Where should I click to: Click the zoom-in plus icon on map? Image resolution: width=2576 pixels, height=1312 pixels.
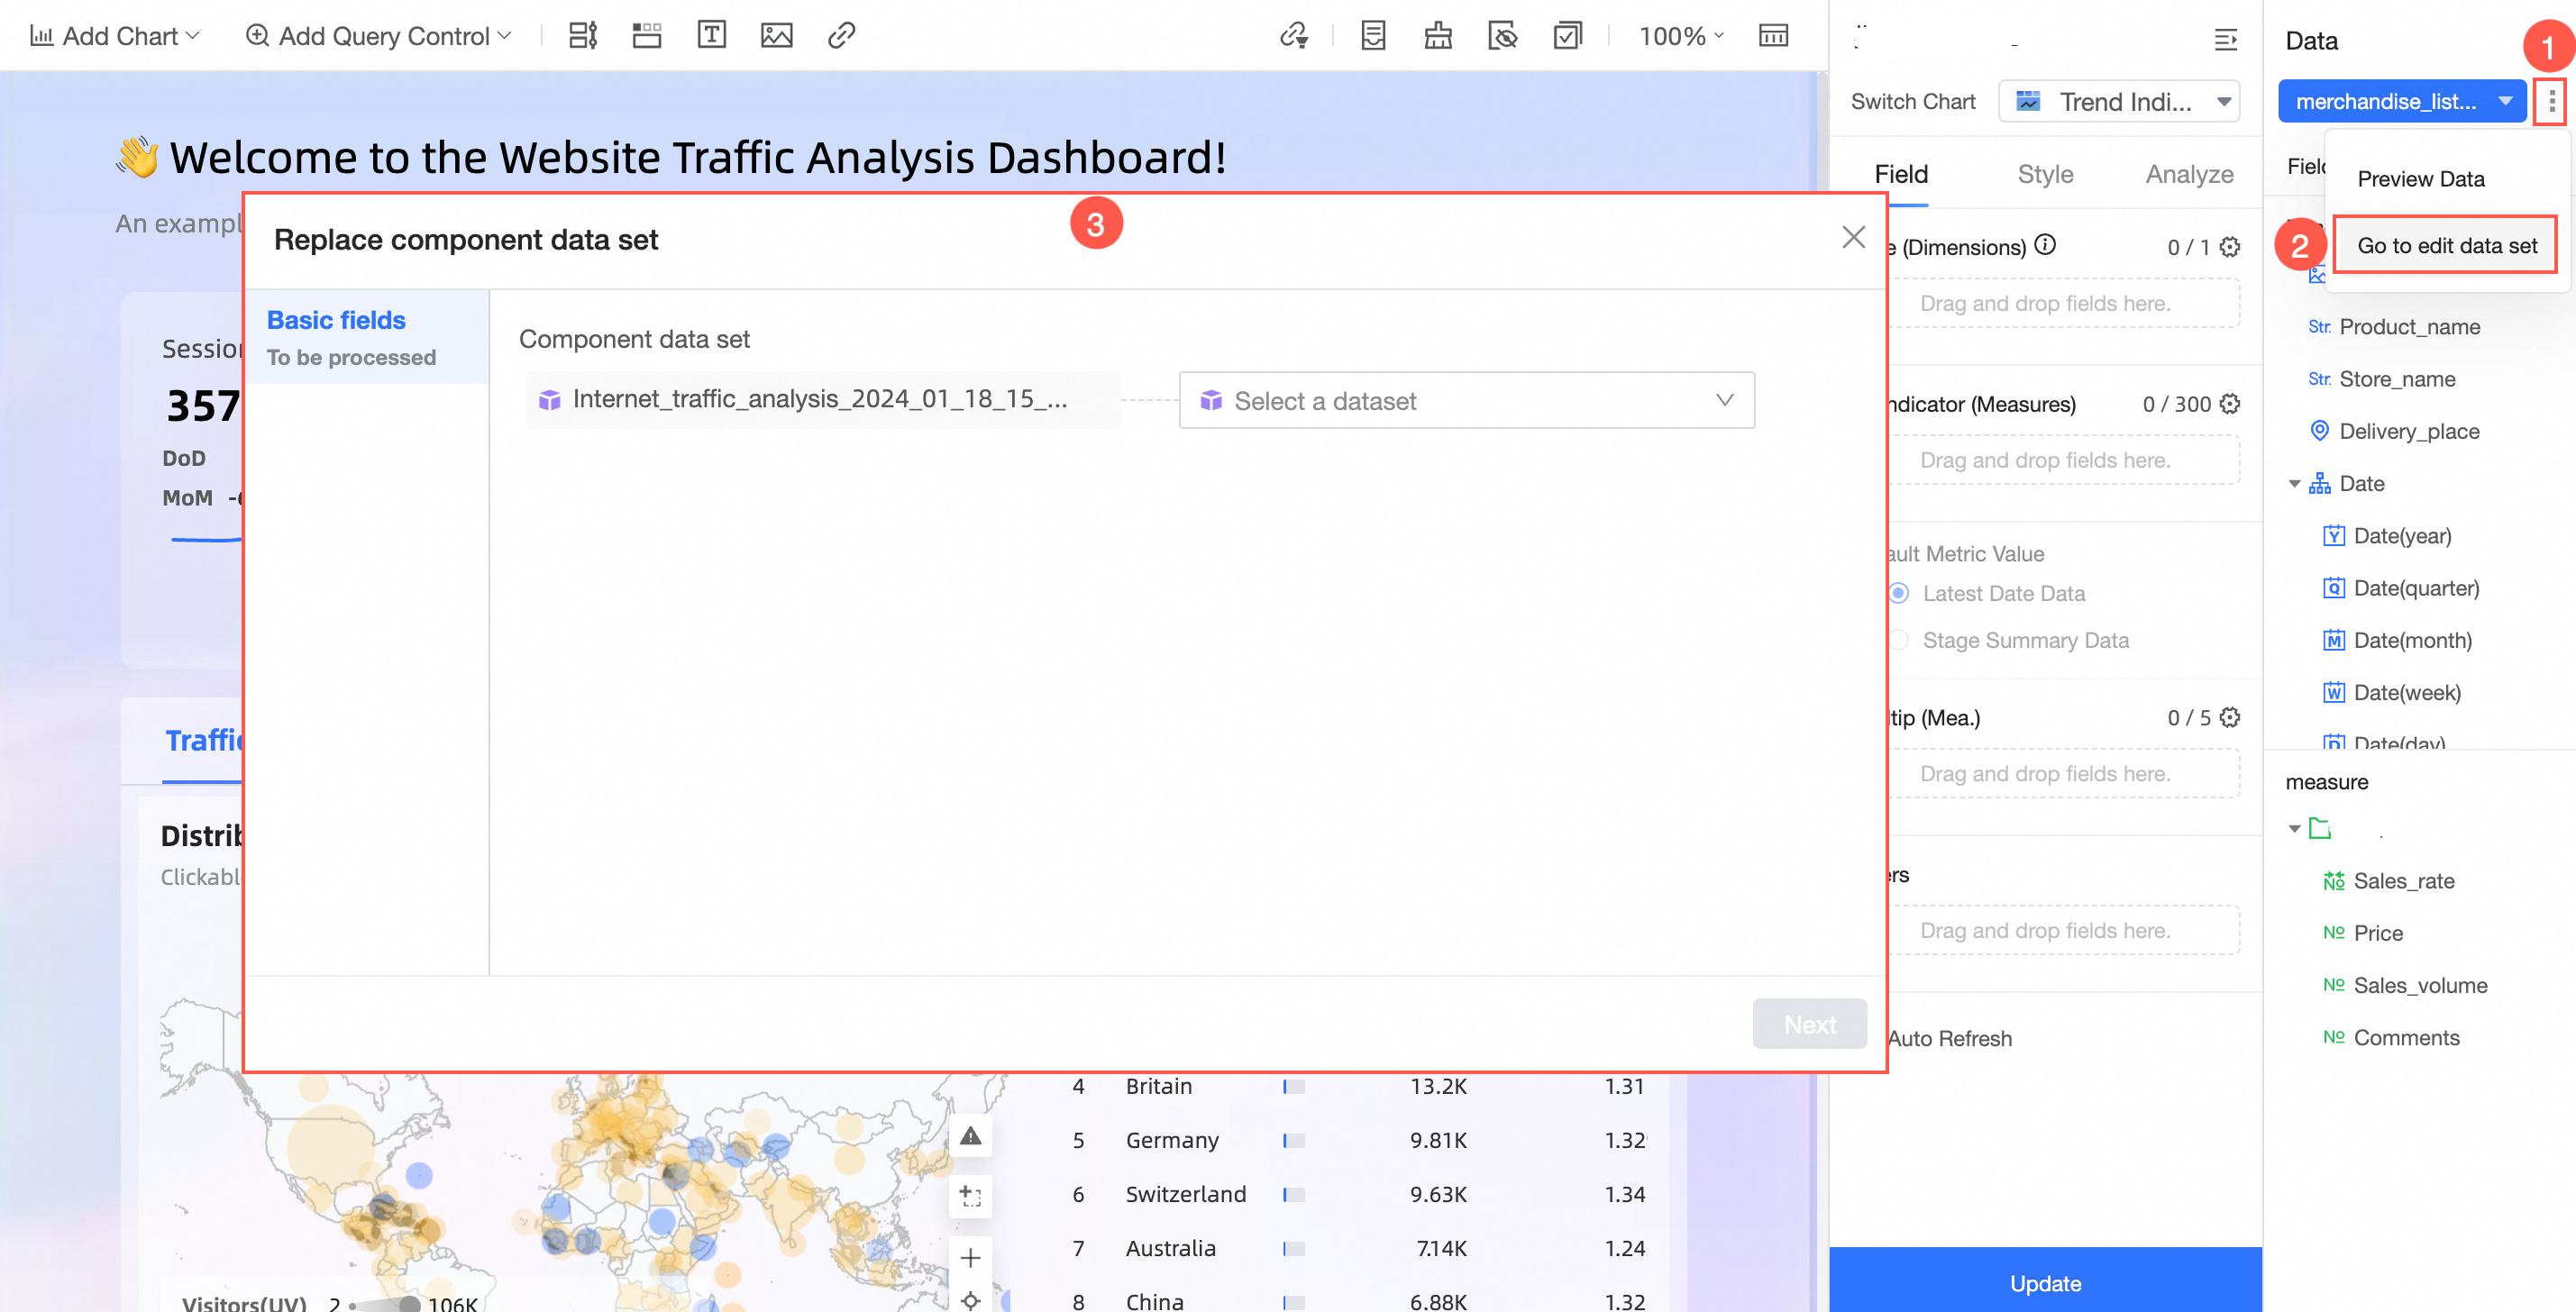pos(970,1257)
